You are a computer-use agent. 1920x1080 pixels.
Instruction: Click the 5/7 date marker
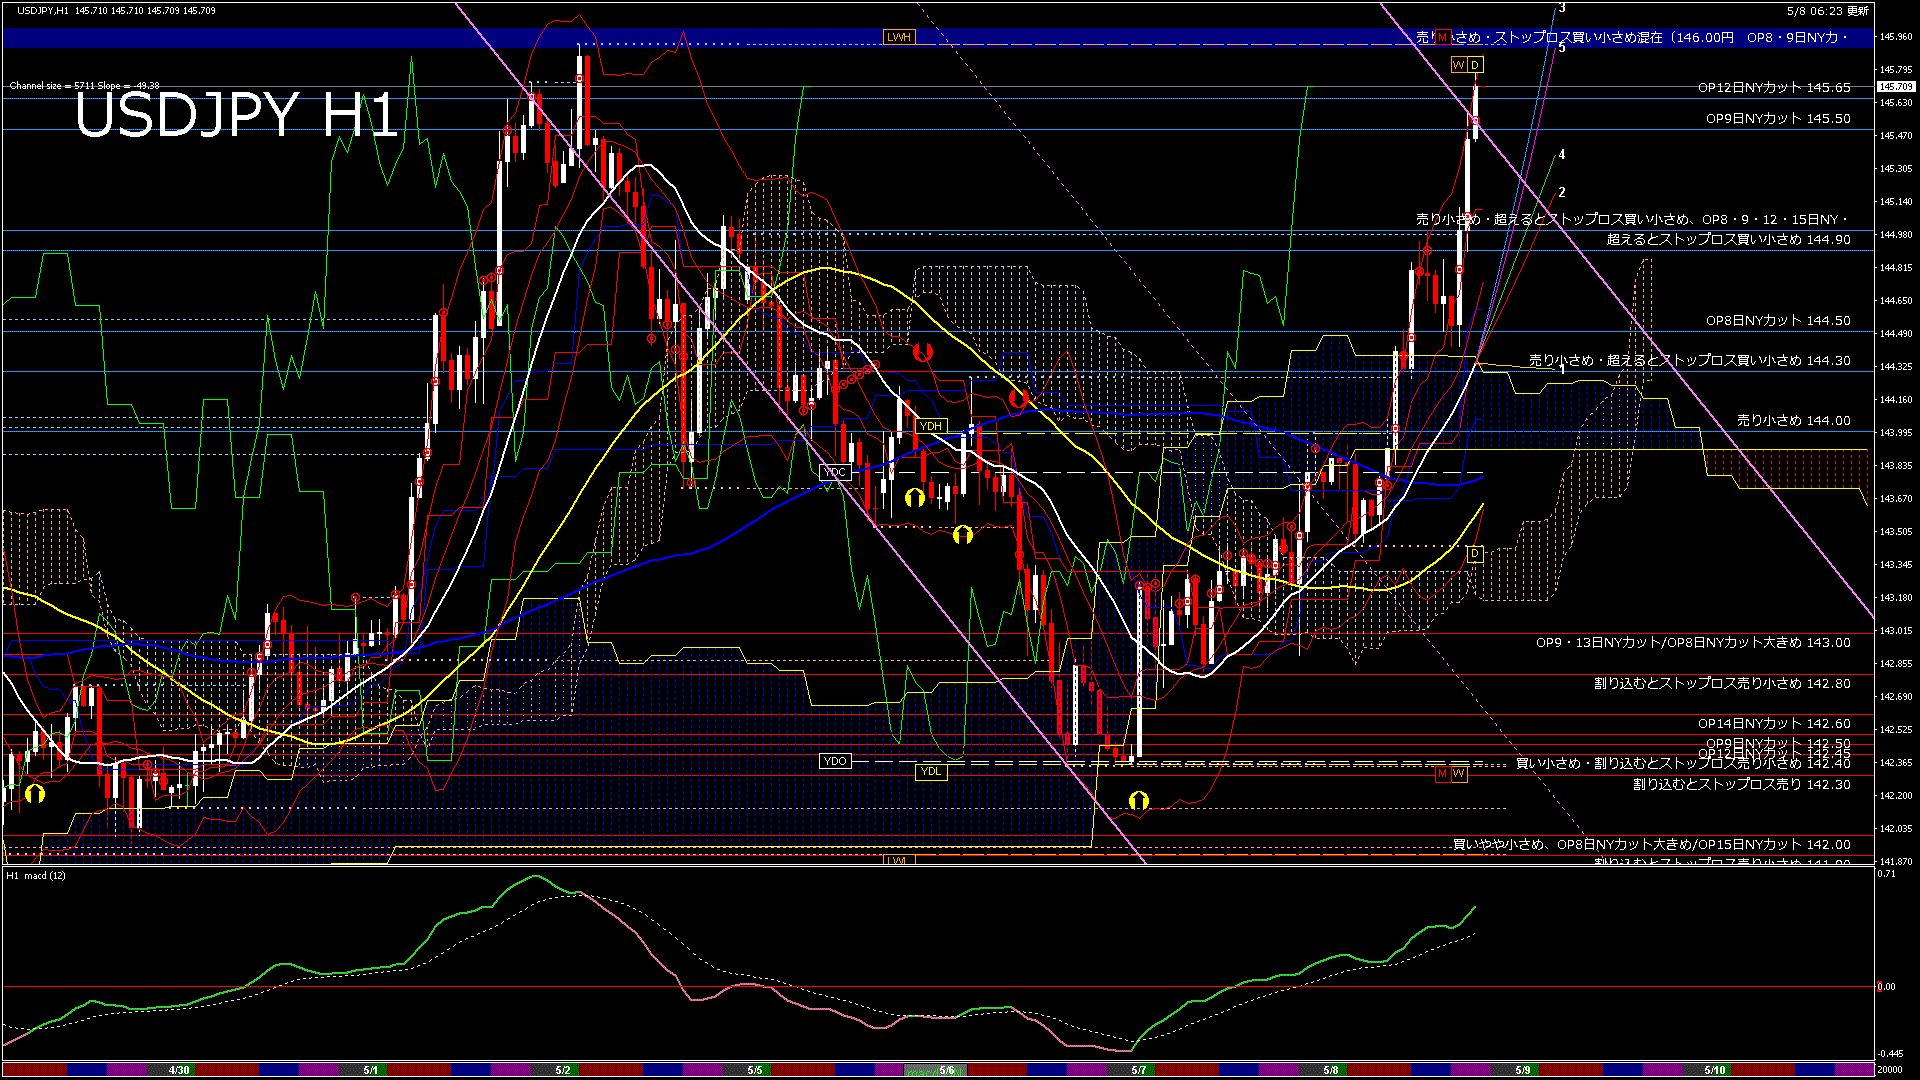1139,1070
